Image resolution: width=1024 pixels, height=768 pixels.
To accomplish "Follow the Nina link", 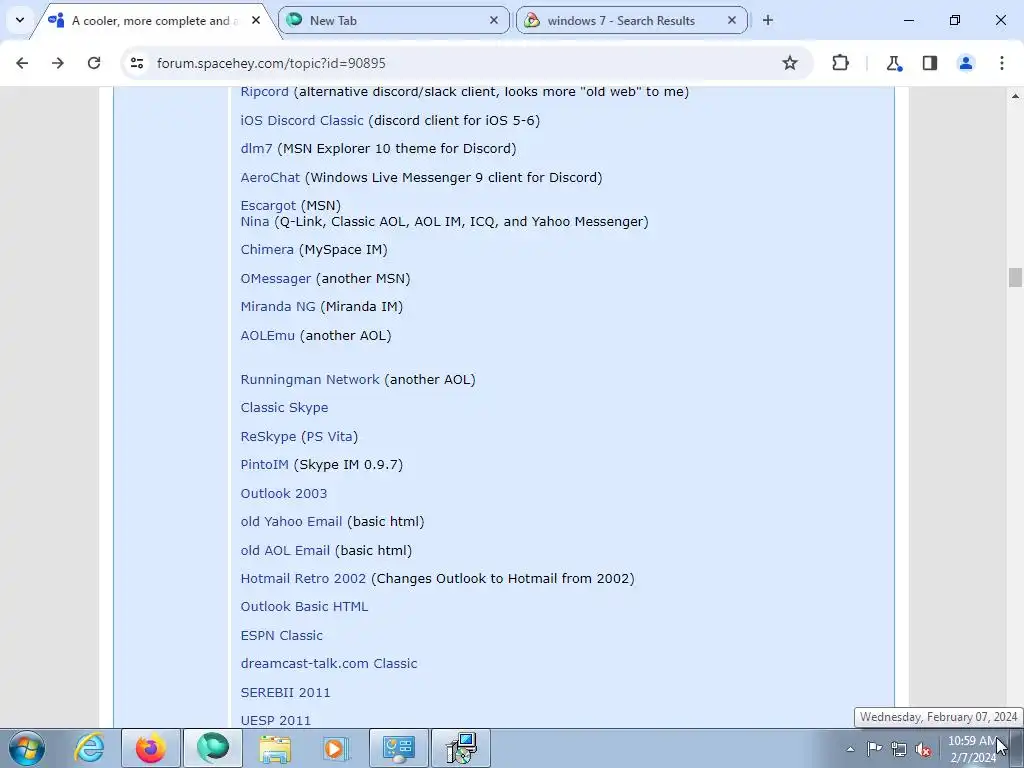I will [255, 221].
